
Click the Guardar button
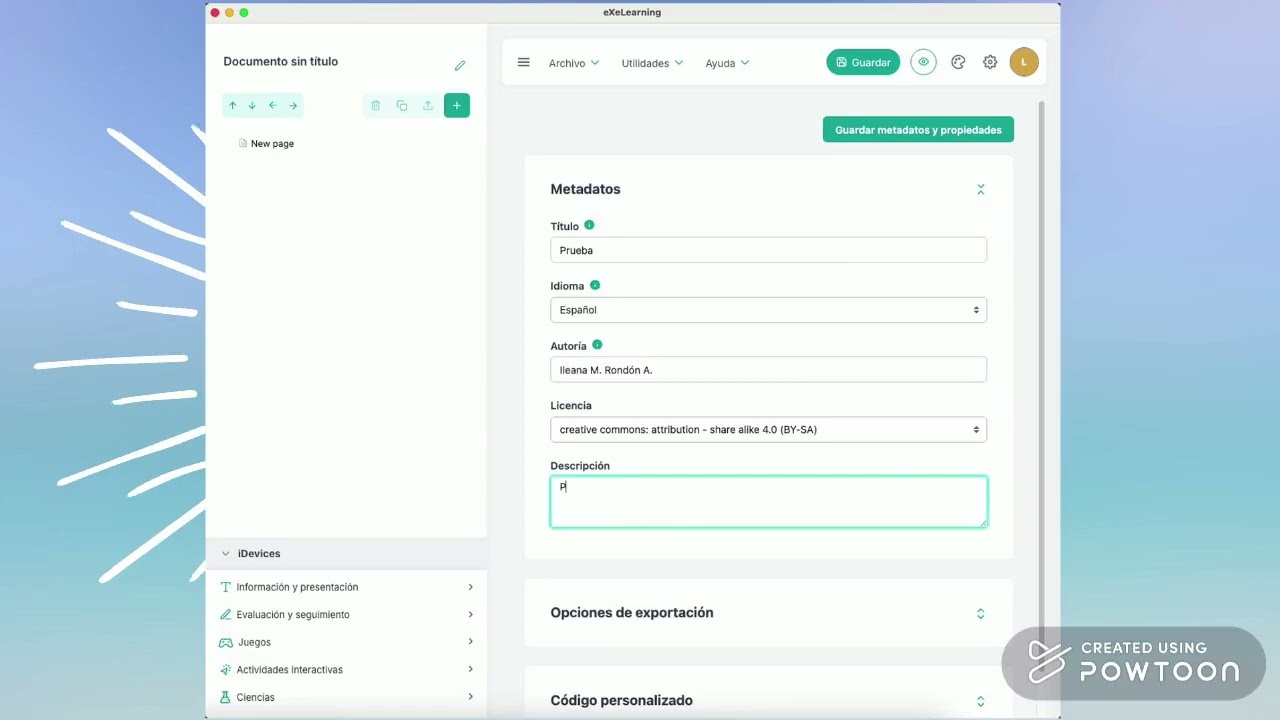pos(863,62)
